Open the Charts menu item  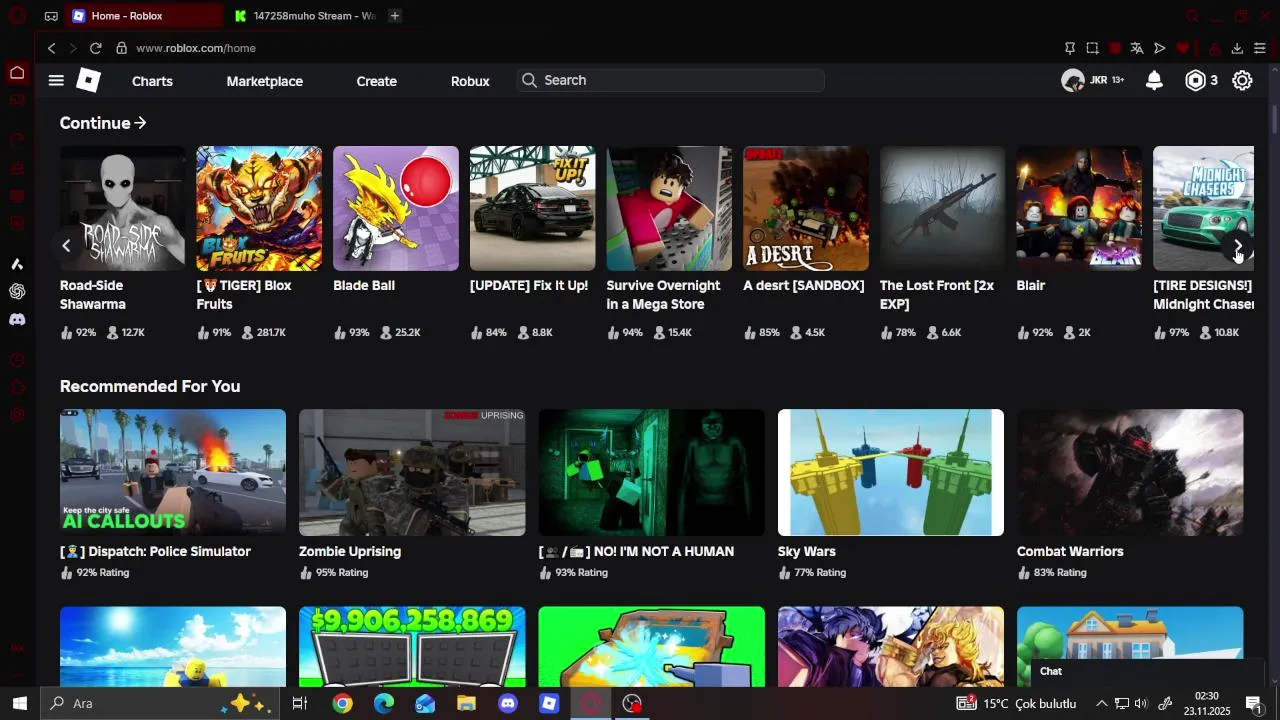click(152, 81)
